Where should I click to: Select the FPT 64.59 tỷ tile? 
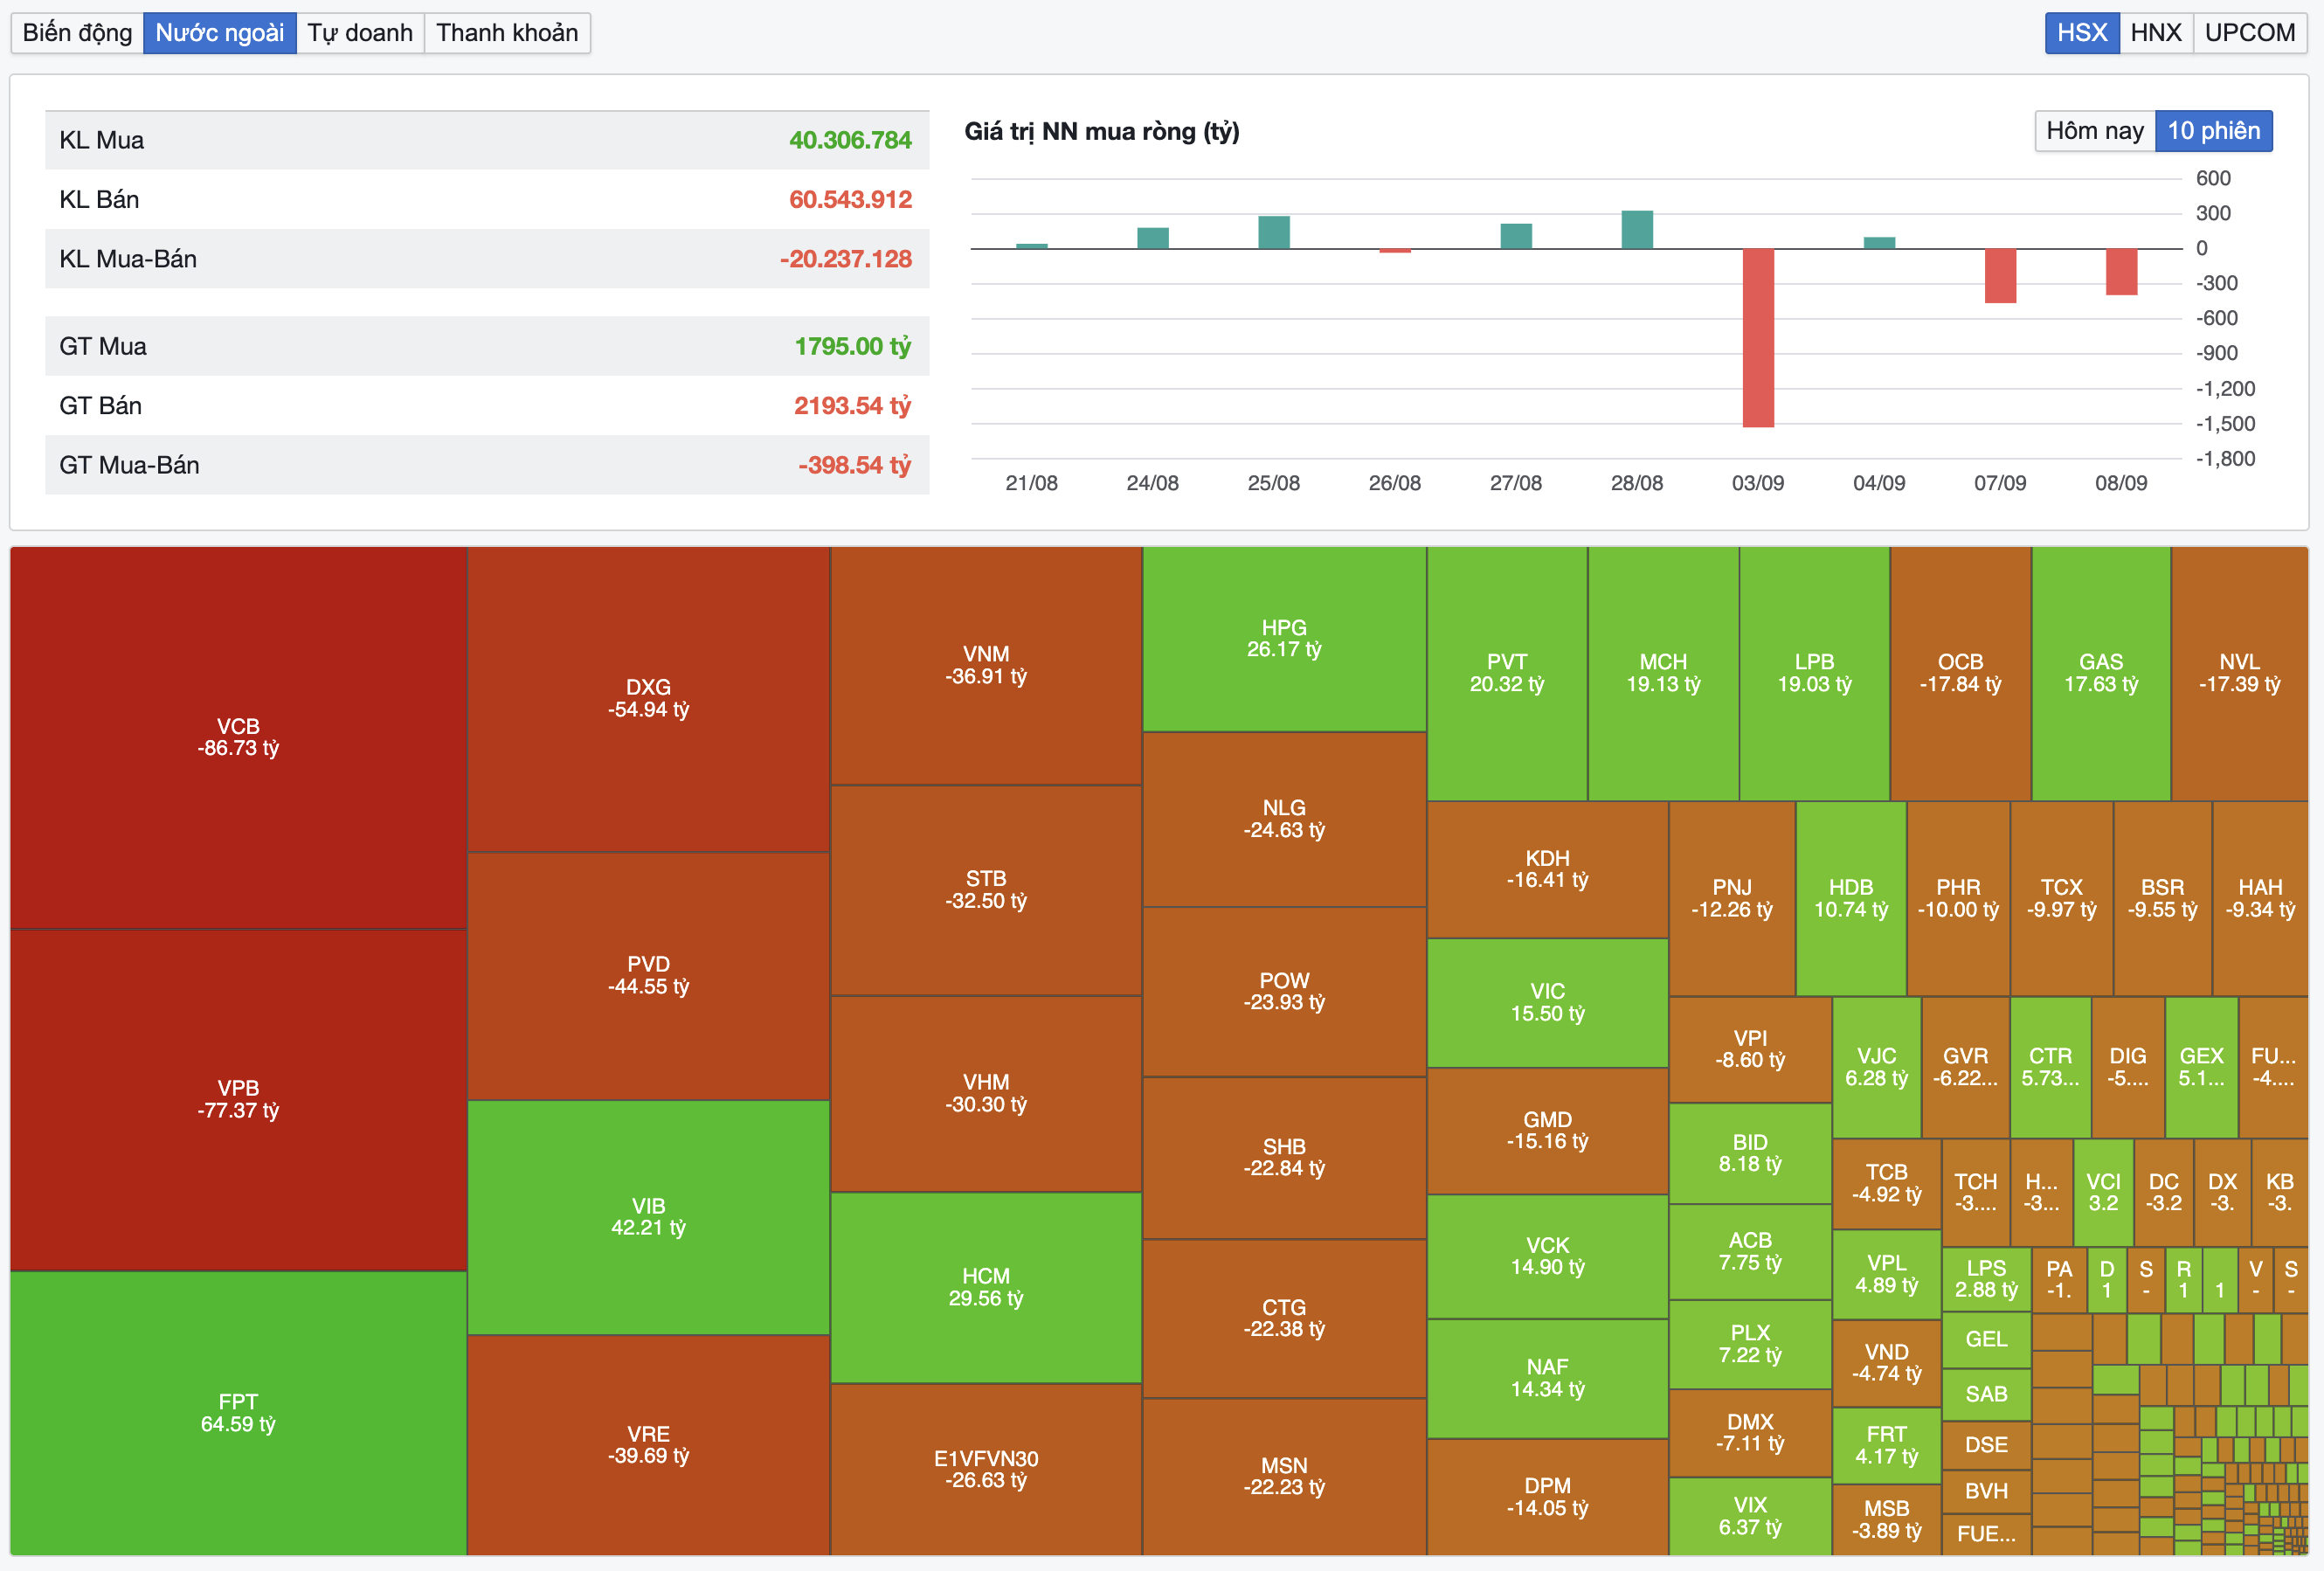[238, 1413]
